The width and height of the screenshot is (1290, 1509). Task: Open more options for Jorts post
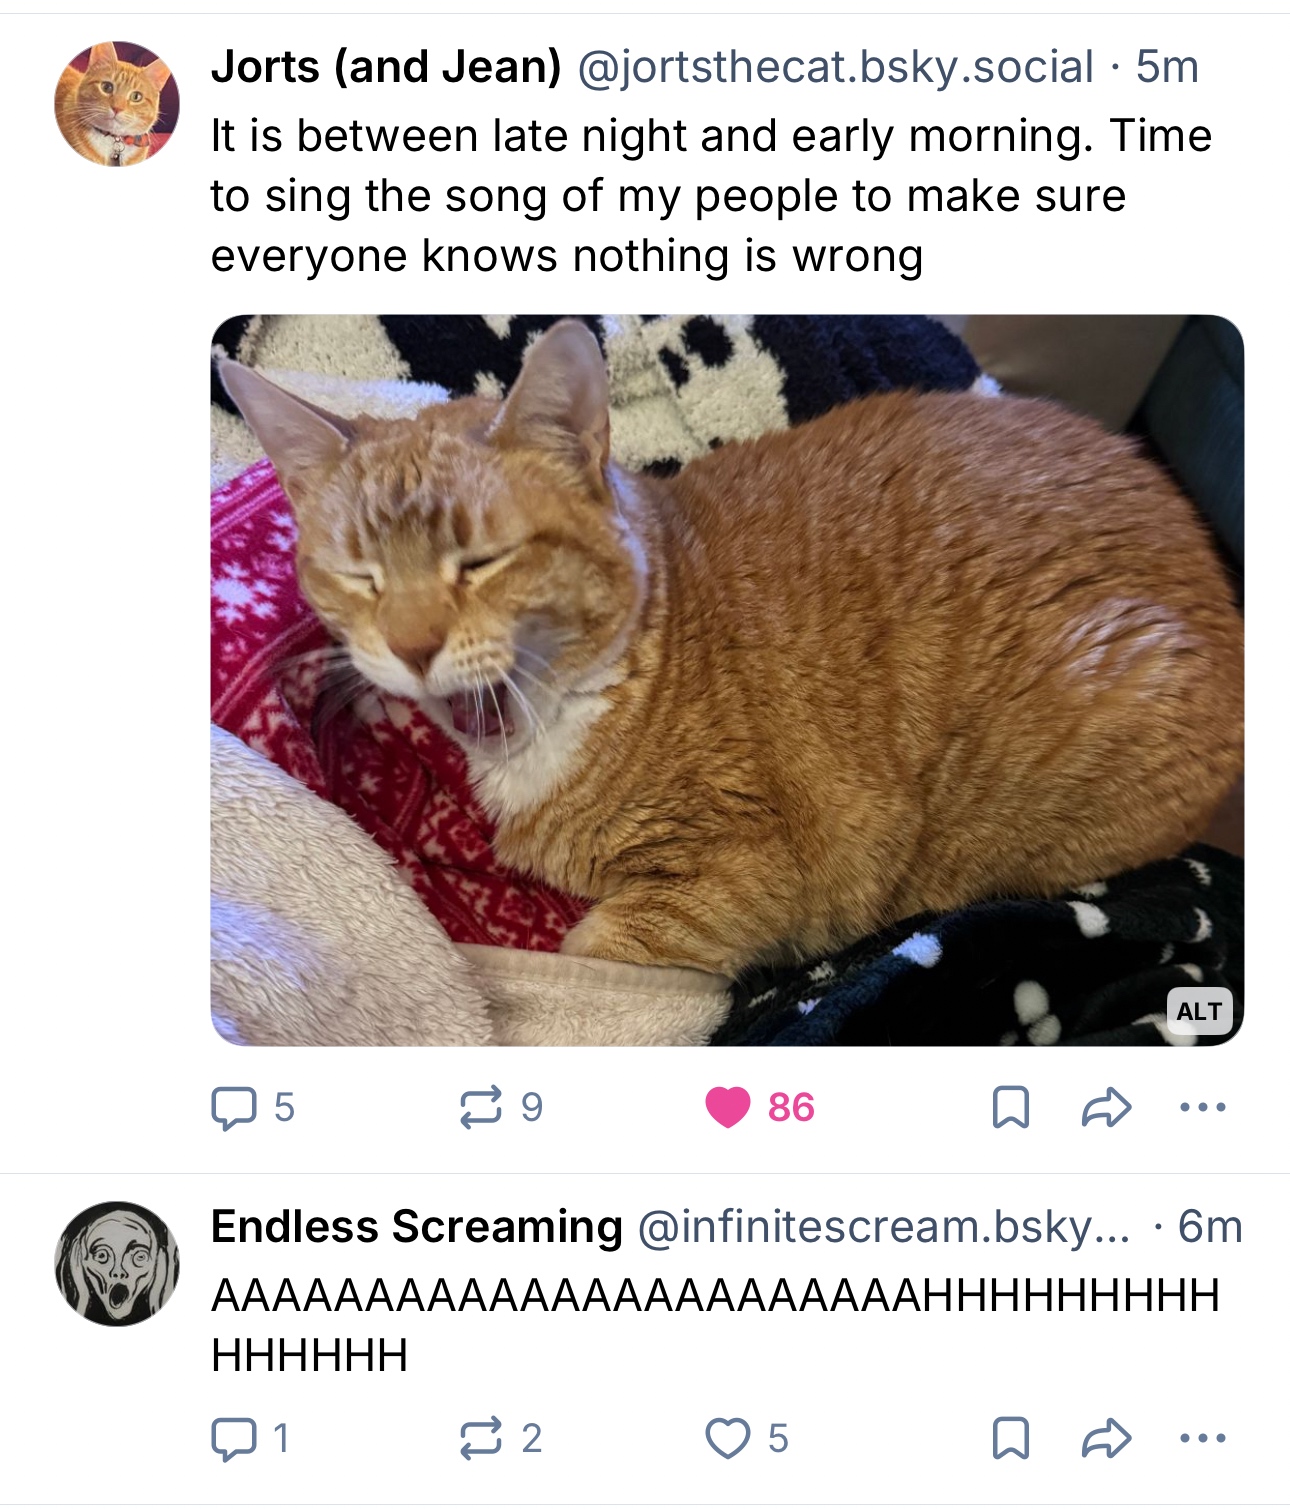pos(1202,1108)
